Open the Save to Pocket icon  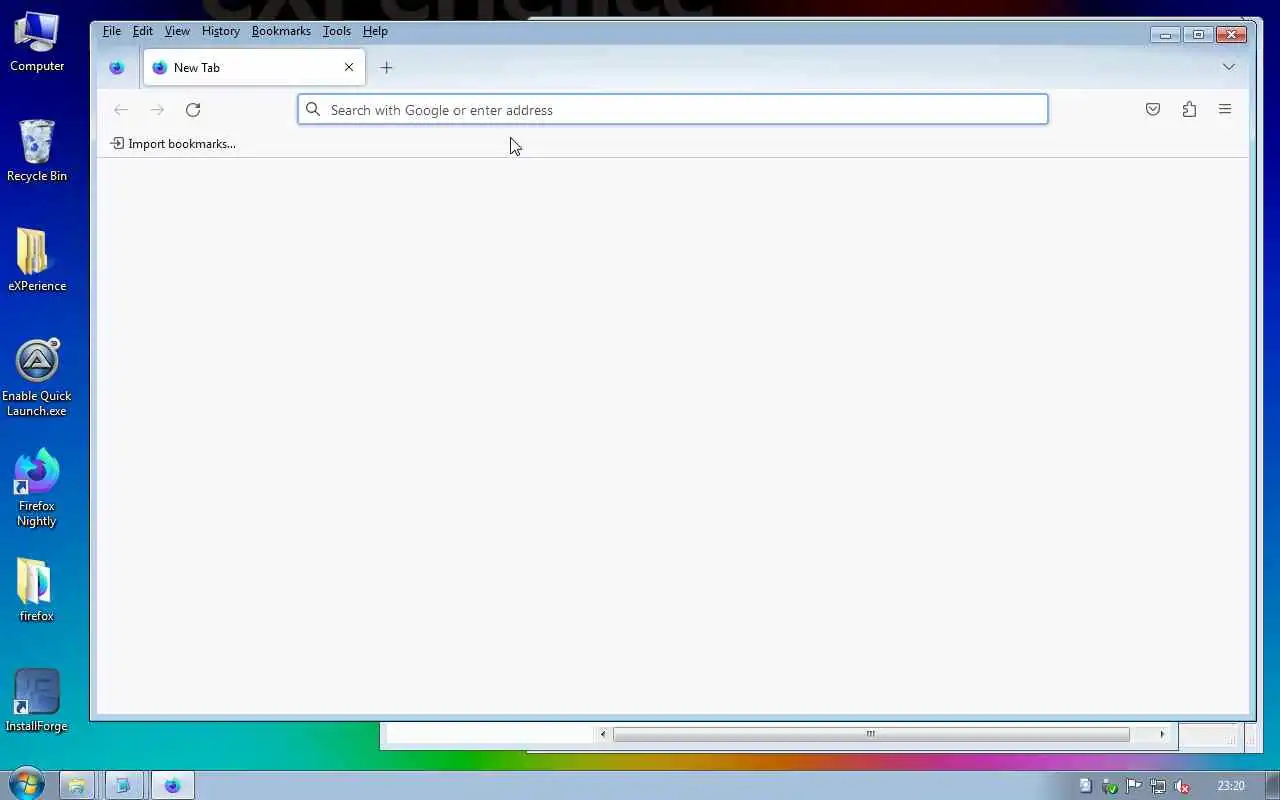coord(1153,109)
